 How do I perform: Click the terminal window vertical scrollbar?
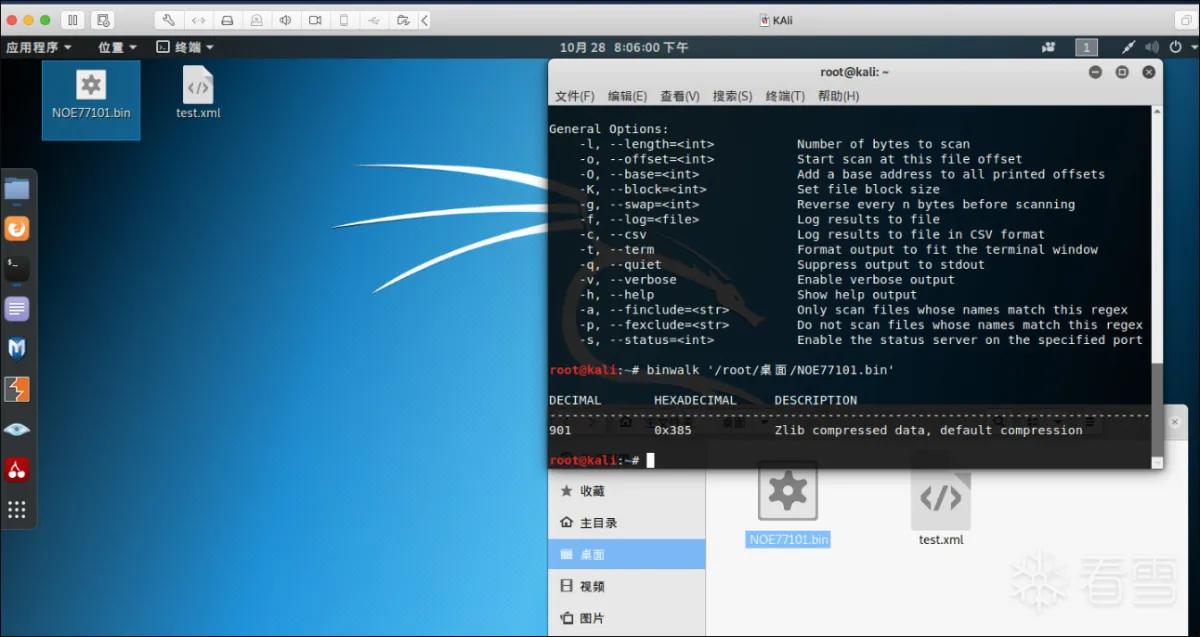pos(1158,414)
